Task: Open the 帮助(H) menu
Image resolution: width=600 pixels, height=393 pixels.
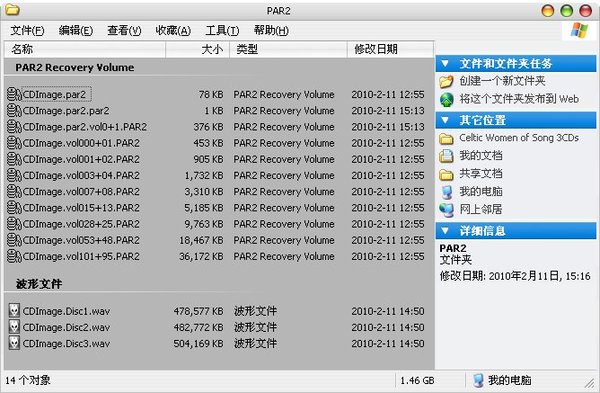Action: pyautogui.click(x=271, y=30)
